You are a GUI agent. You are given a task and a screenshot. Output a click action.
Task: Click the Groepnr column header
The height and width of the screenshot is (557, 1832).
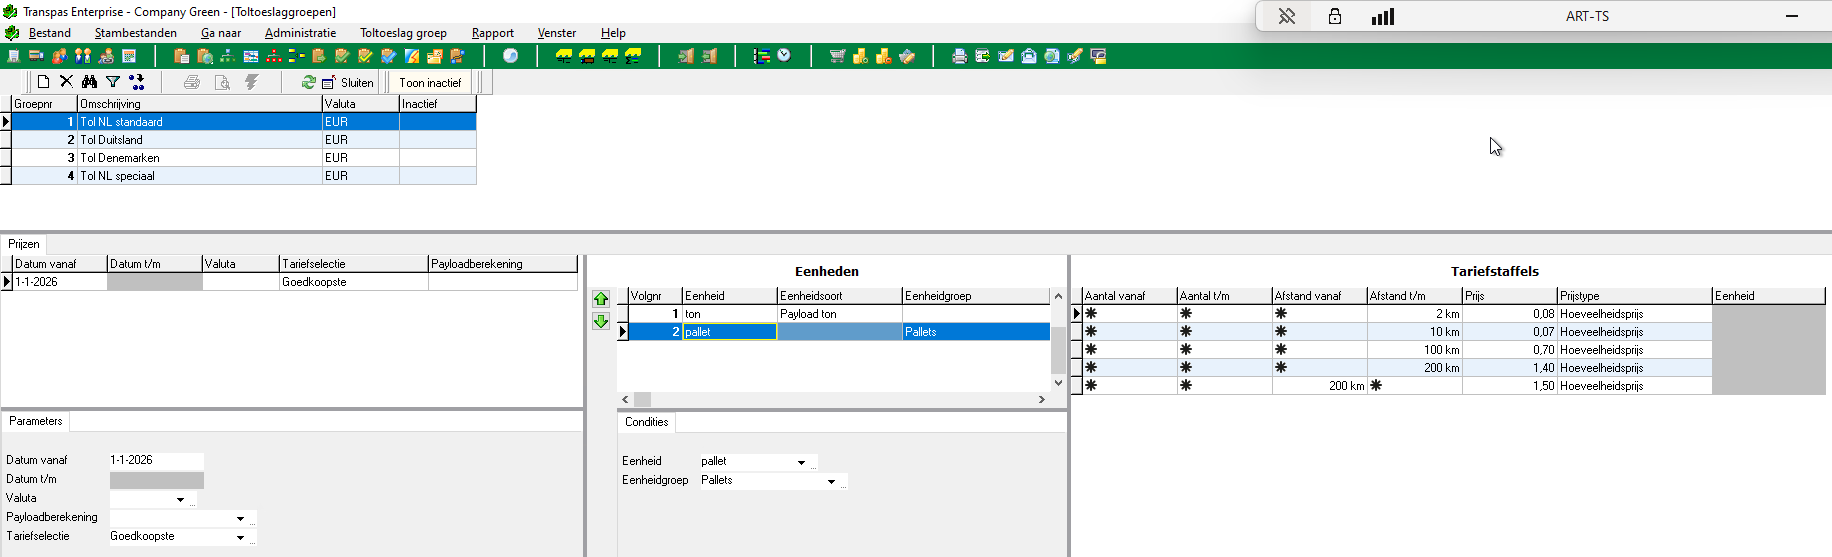[x=44, y=104]
